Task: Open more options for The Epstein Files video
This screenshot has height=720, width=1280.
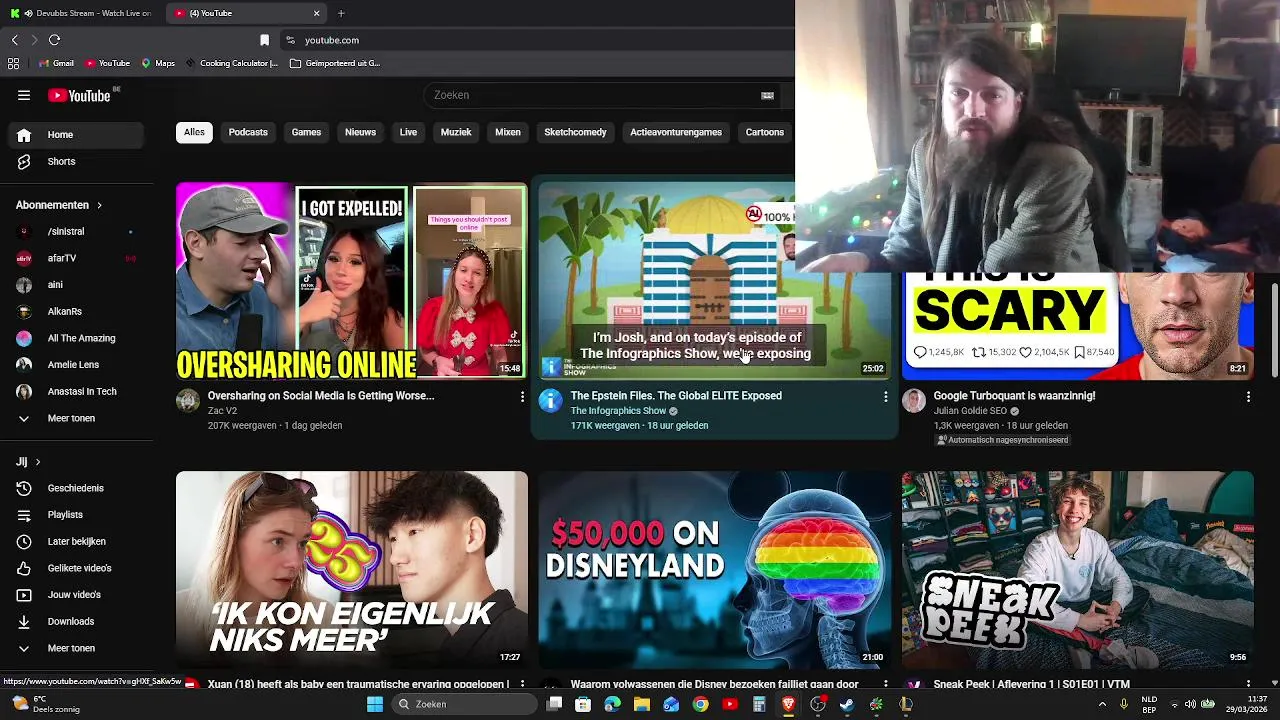Action: click(885, 397)
